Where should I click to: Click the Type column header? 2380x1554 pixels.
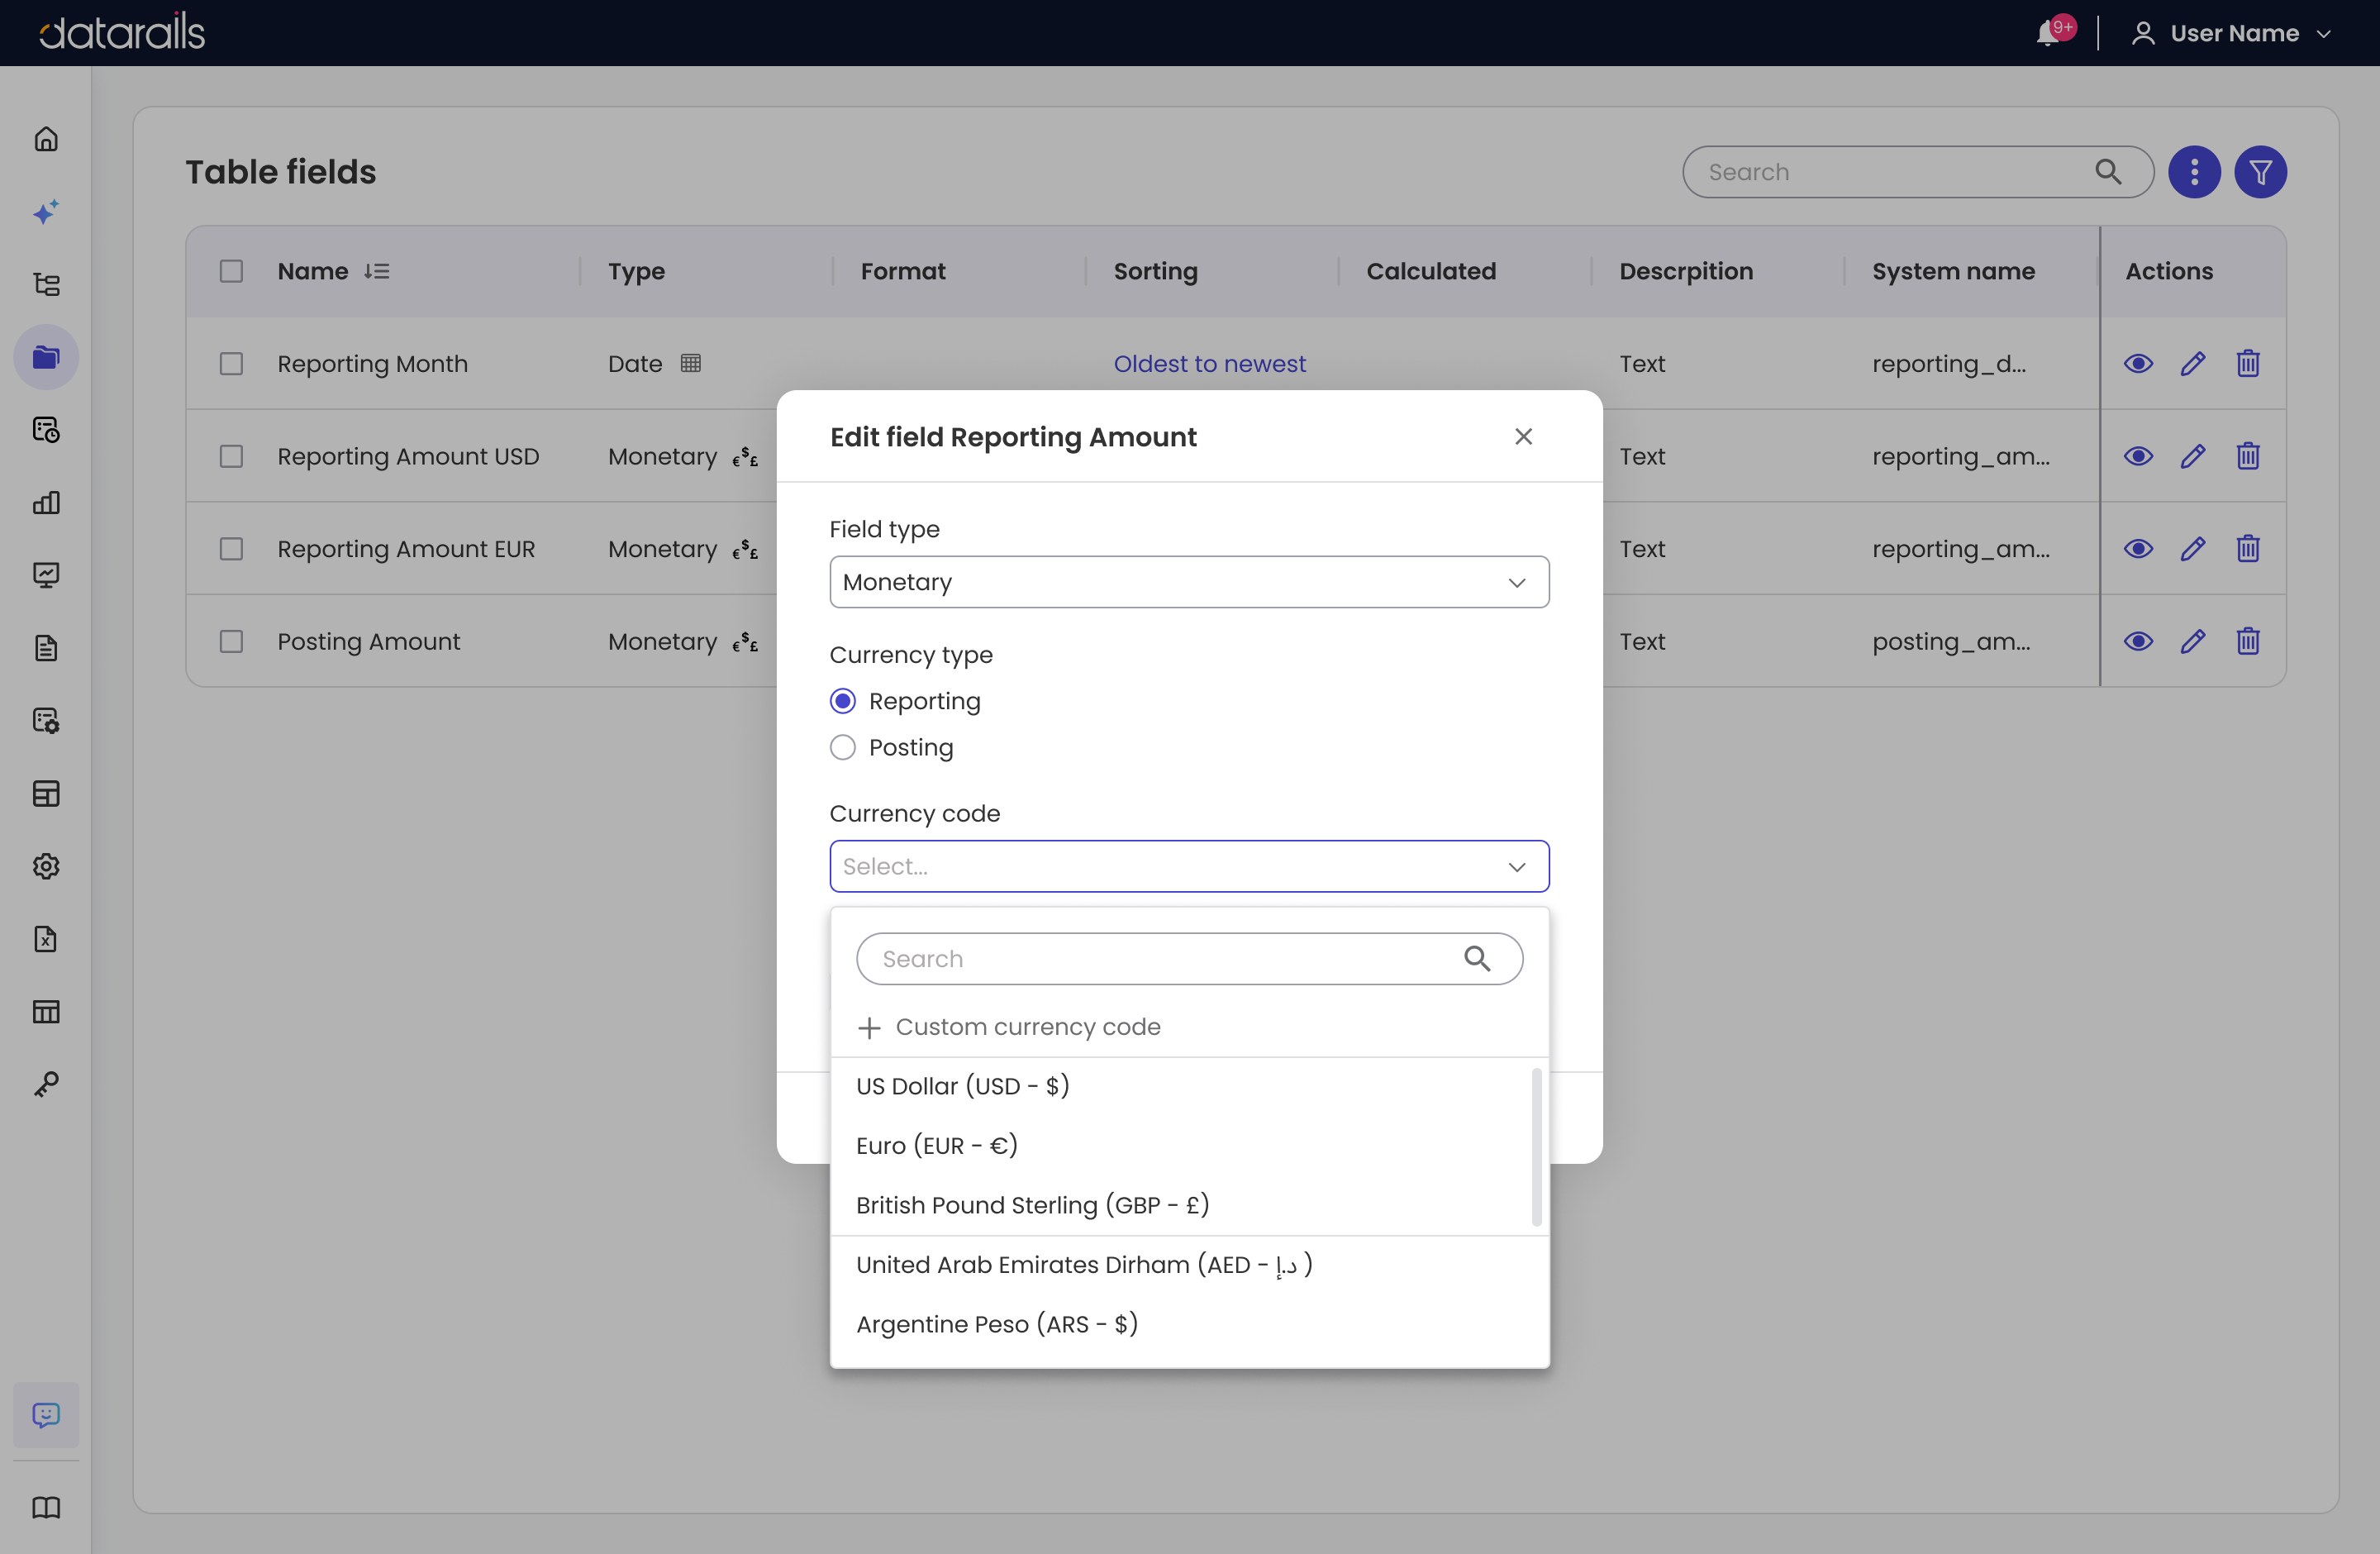pyautogui.click(x=636, y=271)
